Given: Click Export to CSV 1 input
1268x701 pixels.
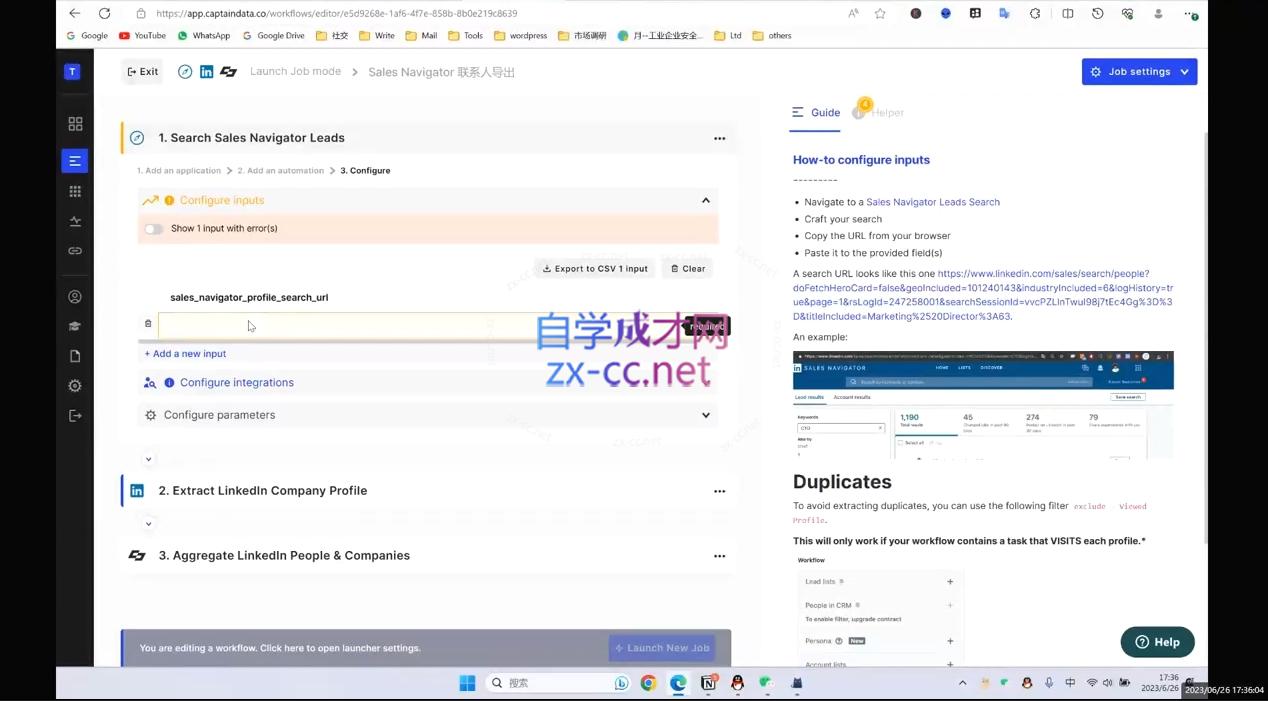Looking at the screenshot, I should point(595,269).
